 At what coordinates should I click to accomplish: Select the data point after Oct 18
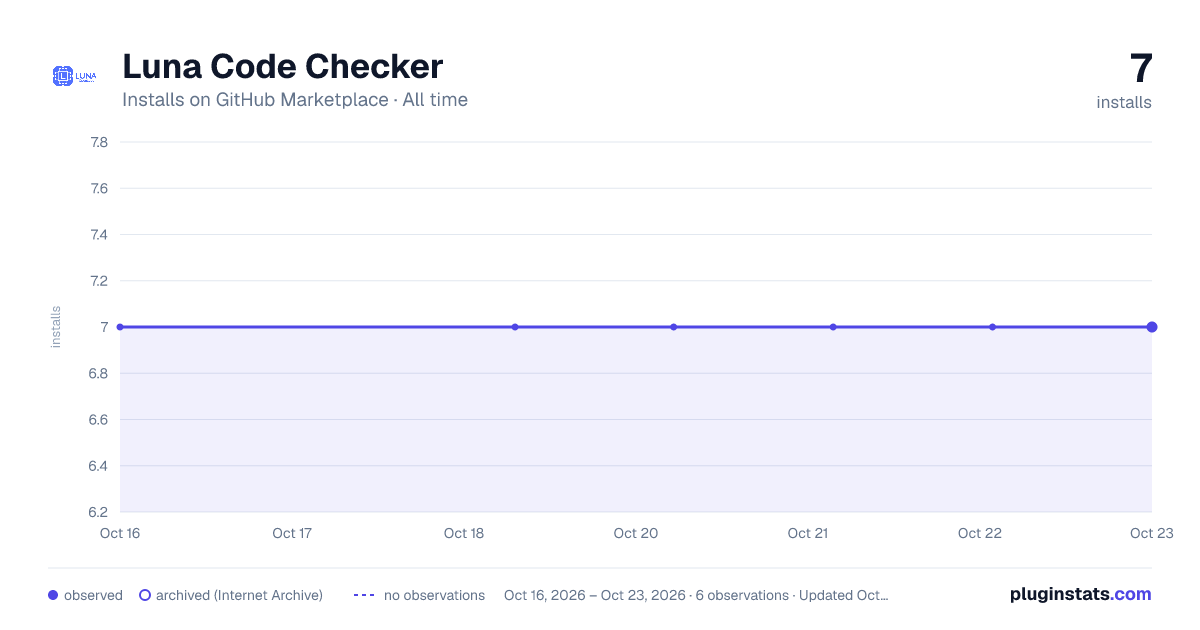click(515, 327)
